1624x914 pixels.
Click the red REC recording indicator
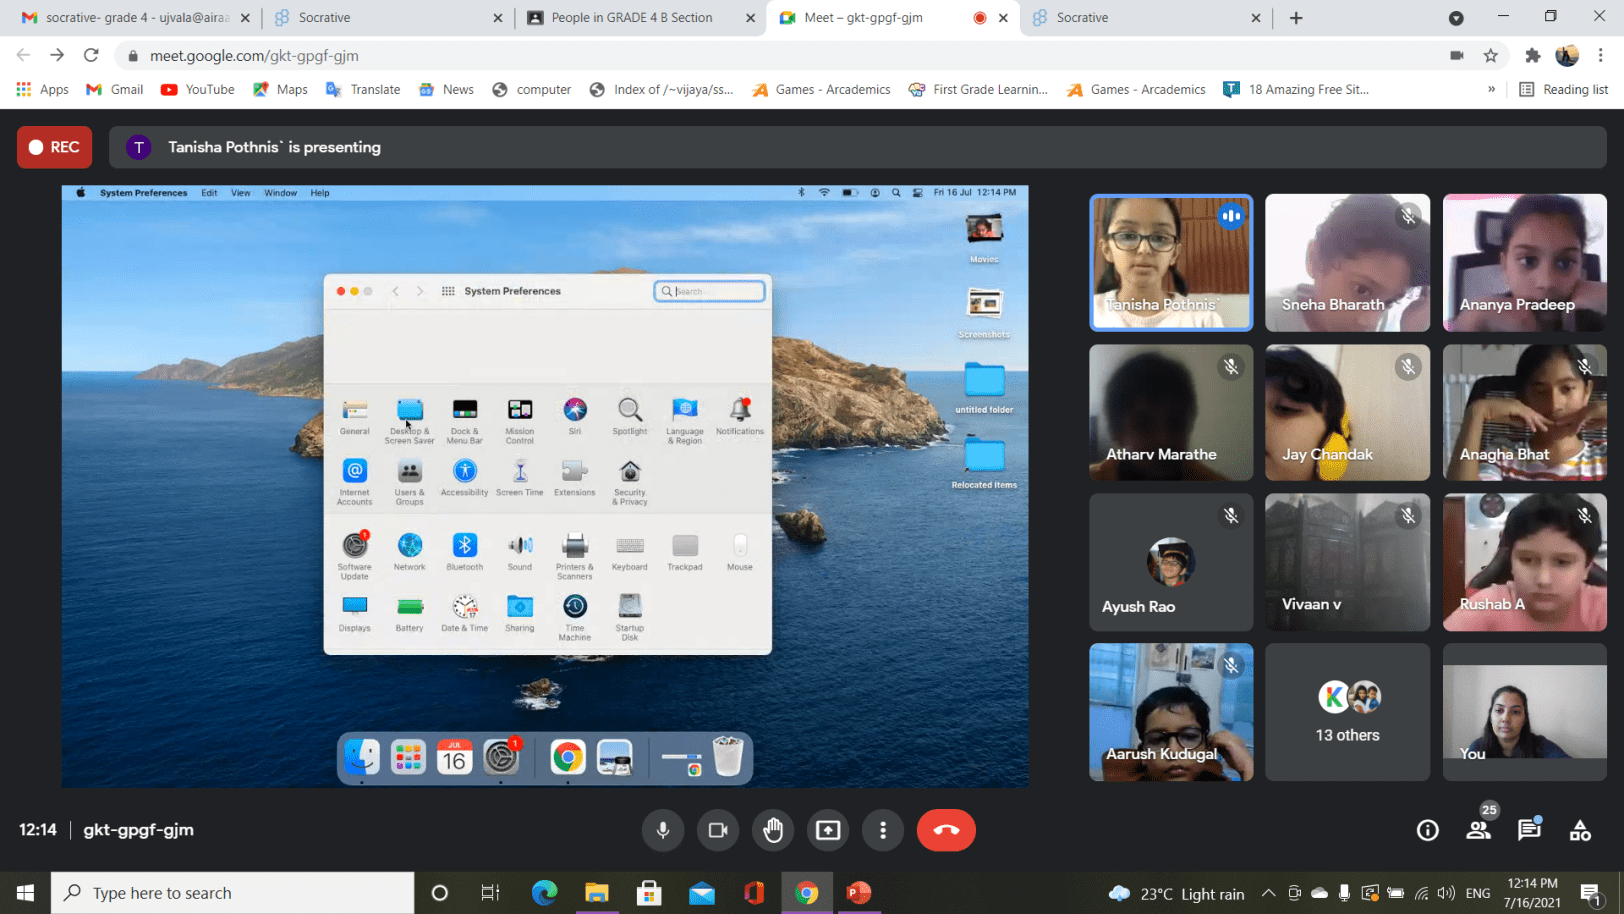(54, 147)
